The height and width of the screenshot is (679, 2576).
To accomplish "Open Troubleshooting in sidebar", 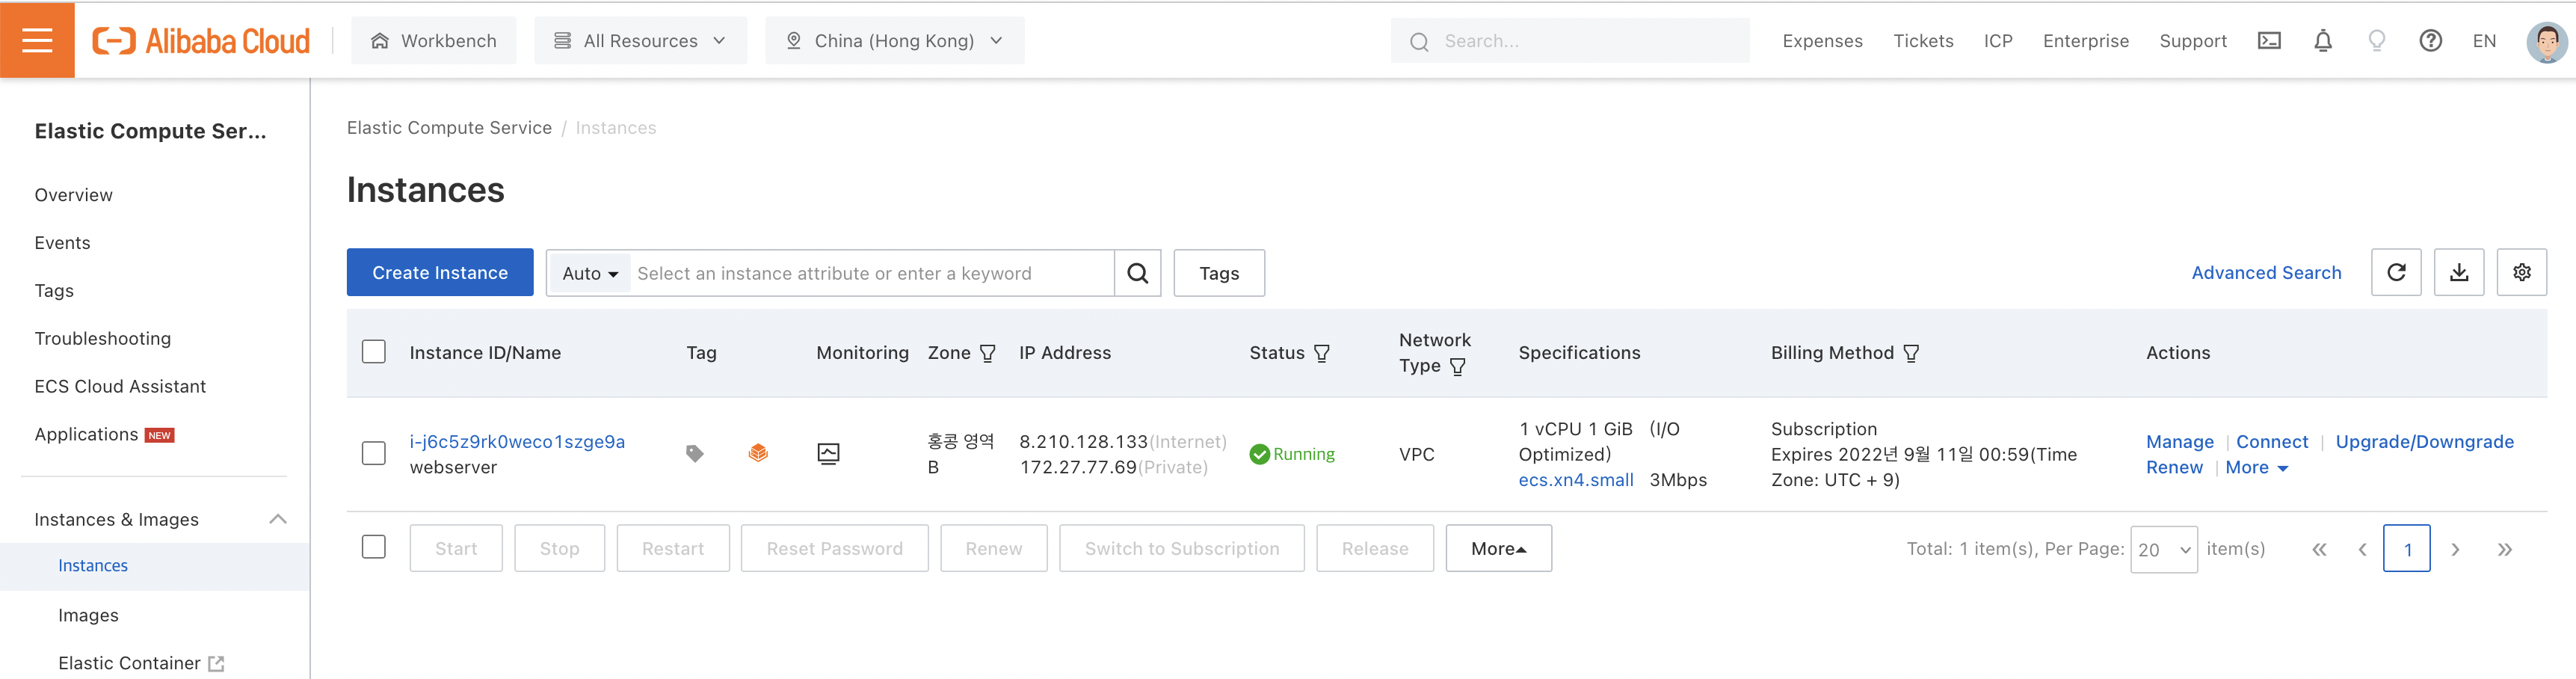I will point(103,339).
